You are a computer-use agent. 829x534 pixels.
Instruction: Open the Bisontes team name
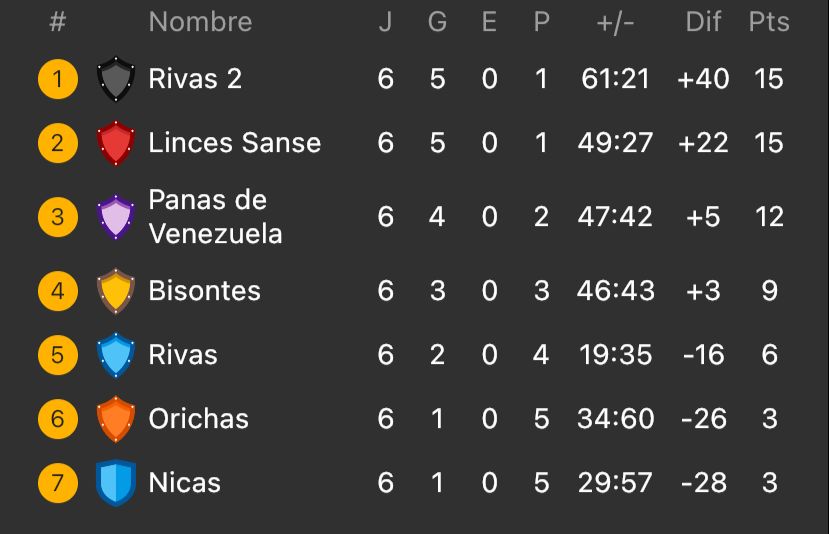click(204, 291)
